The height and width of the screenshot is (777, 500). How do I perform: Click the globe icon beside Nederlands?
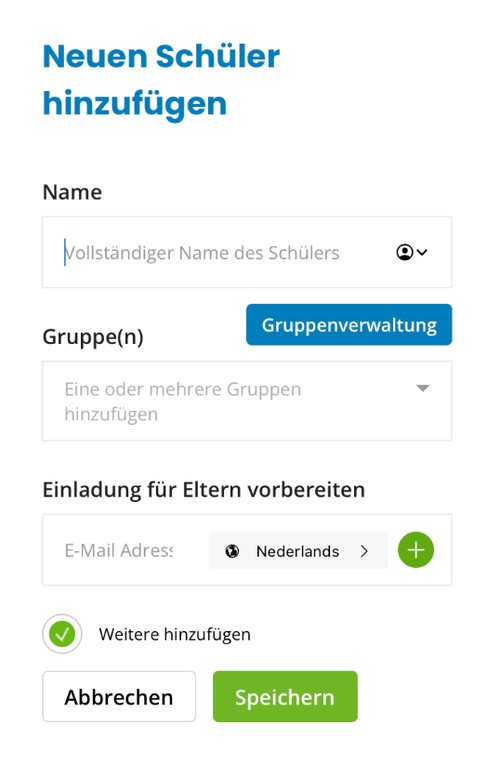coord(232,551)
